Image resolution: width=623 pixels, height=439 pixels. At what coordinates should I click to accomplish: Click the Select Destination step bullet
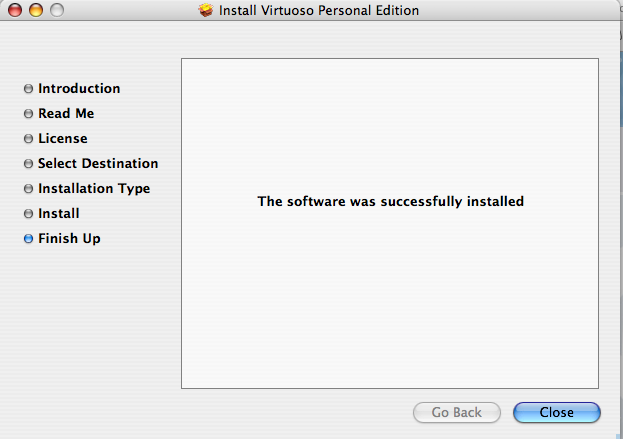(28, 164)
